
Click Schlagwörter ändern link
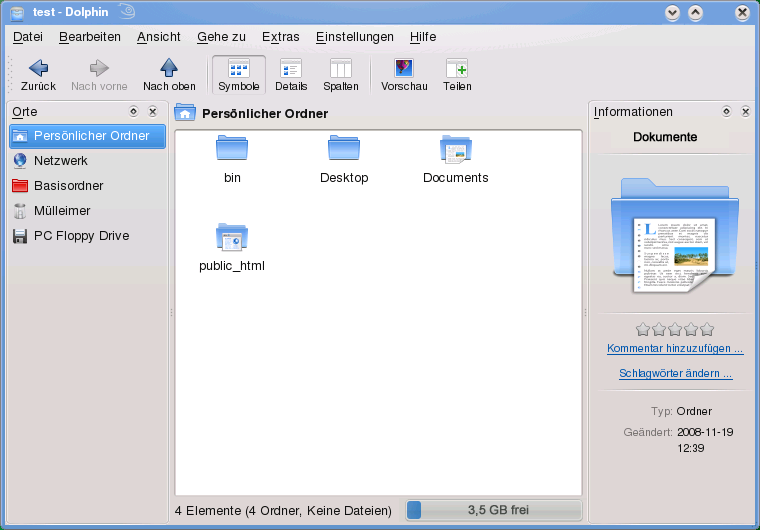click(675, 373)
